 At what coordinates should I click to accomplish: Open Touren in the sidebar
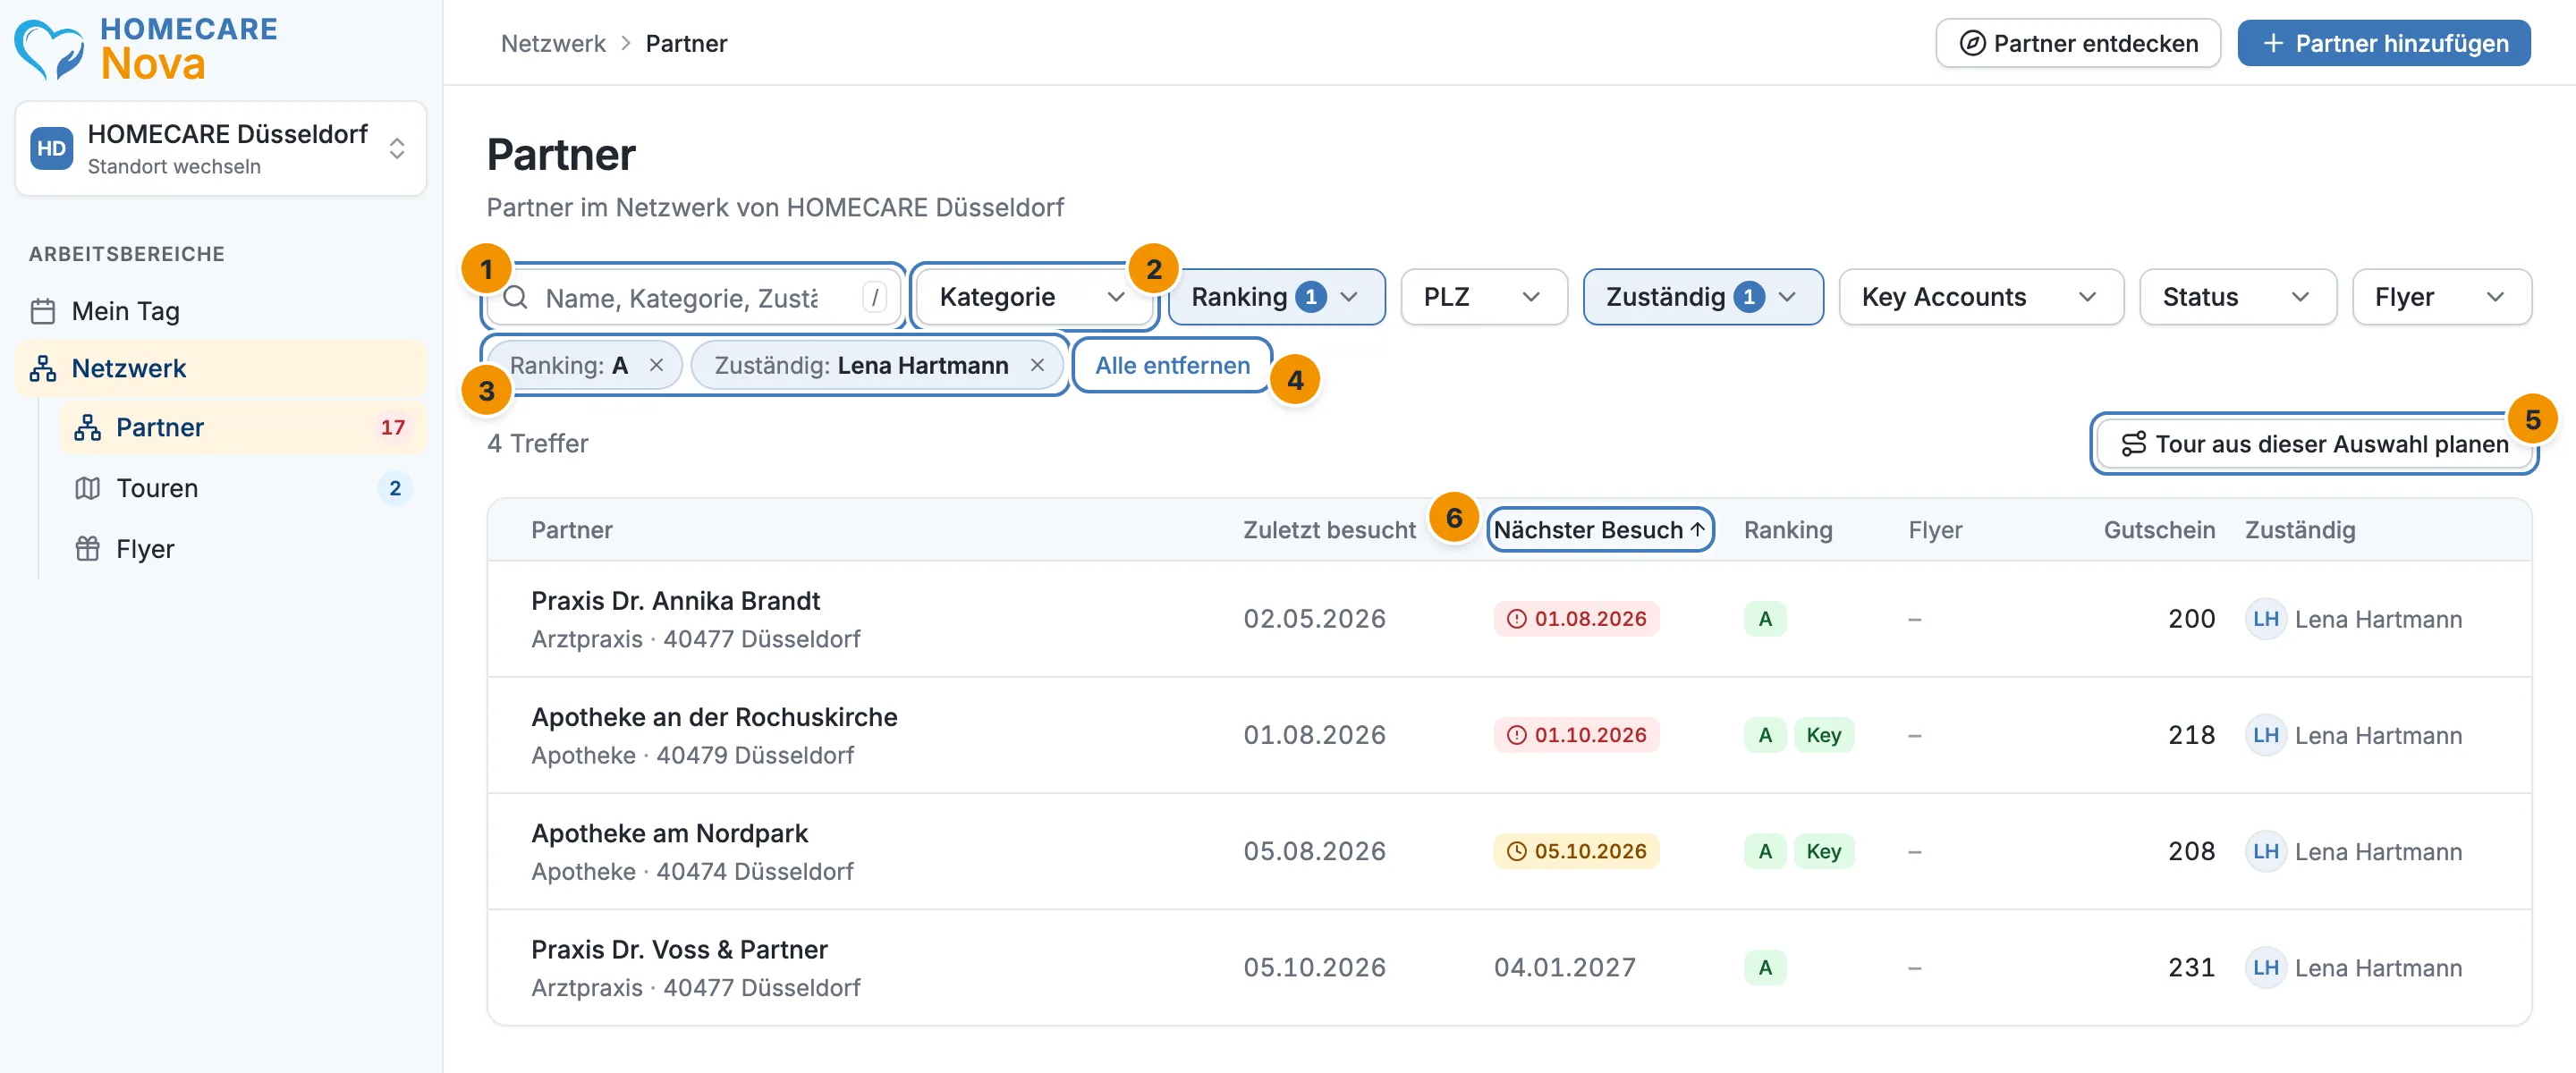(x=243, y=488)
